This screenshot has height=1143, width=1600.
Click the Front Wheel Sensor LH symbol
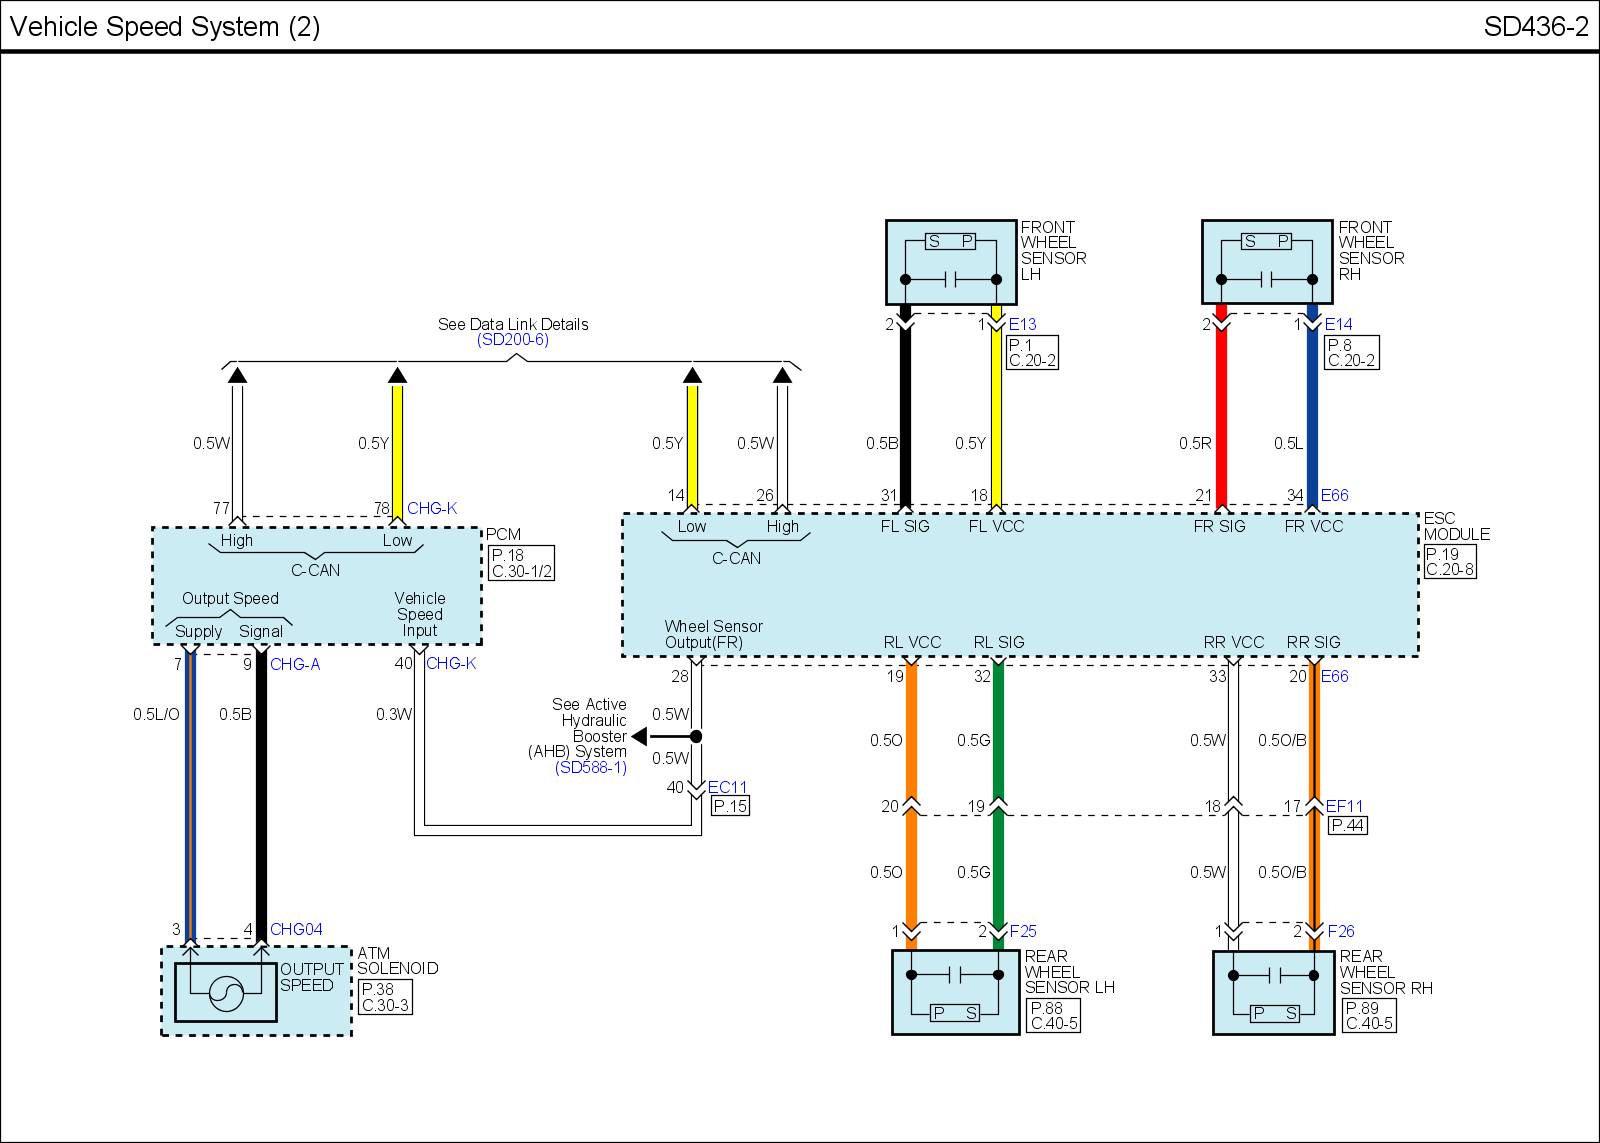951,262
